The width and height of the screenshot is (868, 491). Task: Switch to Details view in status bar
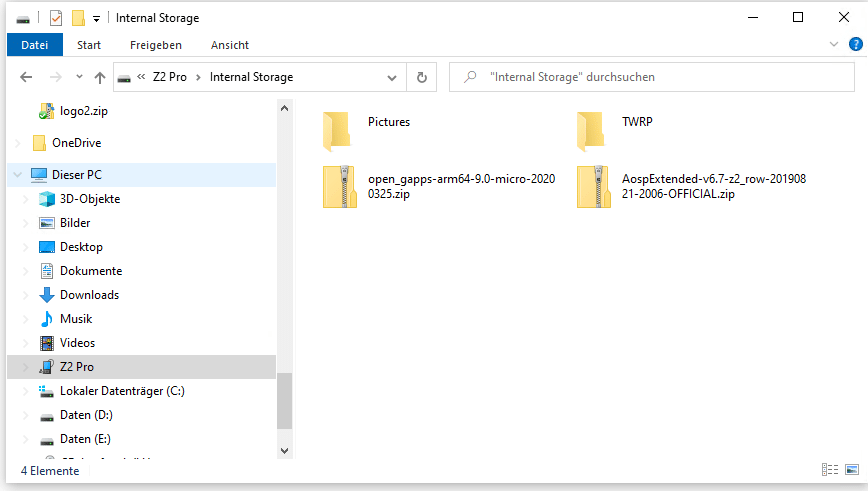[x=830, y=470]
